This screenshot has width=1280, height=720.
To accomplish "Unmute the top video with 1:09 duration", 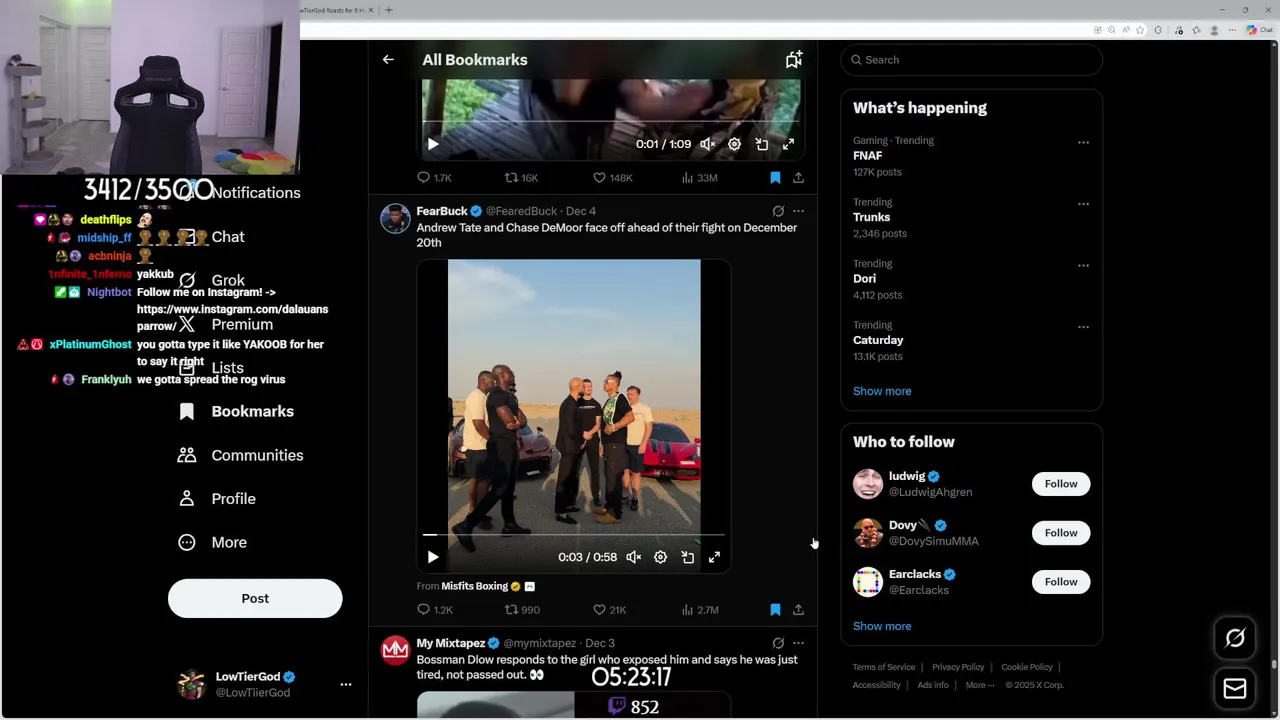I will [707, 144].
